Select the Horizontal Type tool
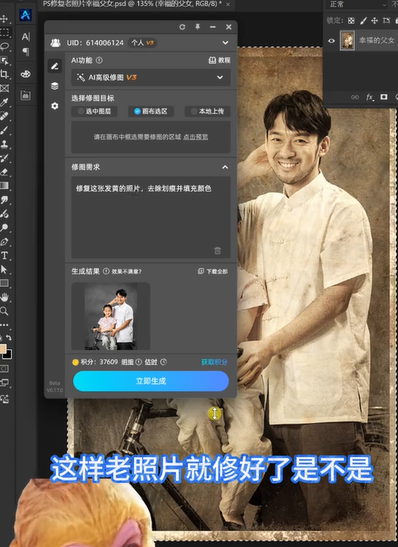Image resolution: width=398 pixels, height=547 pixels. click(4, 256)
